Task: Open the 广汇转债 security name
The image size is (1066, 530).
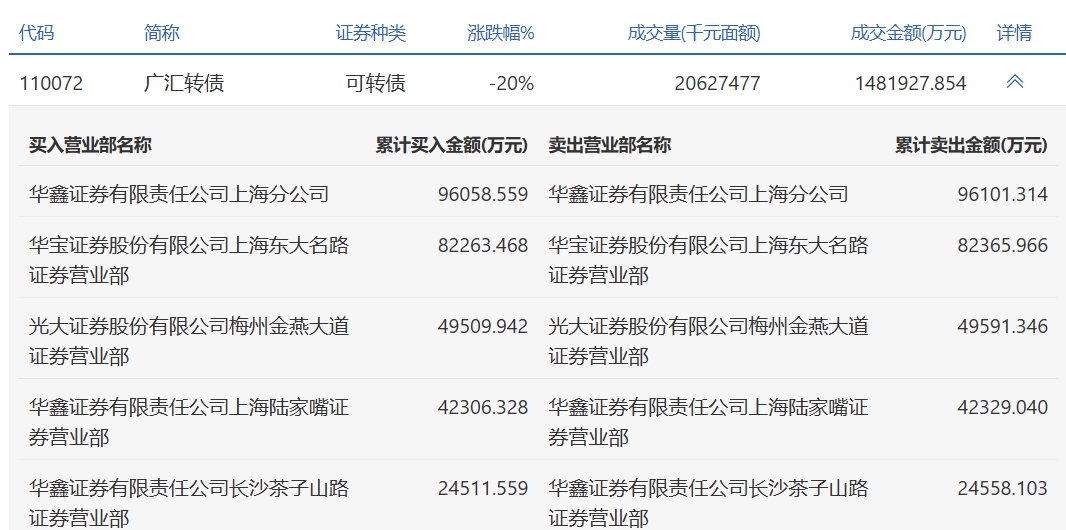Action: 184,83
